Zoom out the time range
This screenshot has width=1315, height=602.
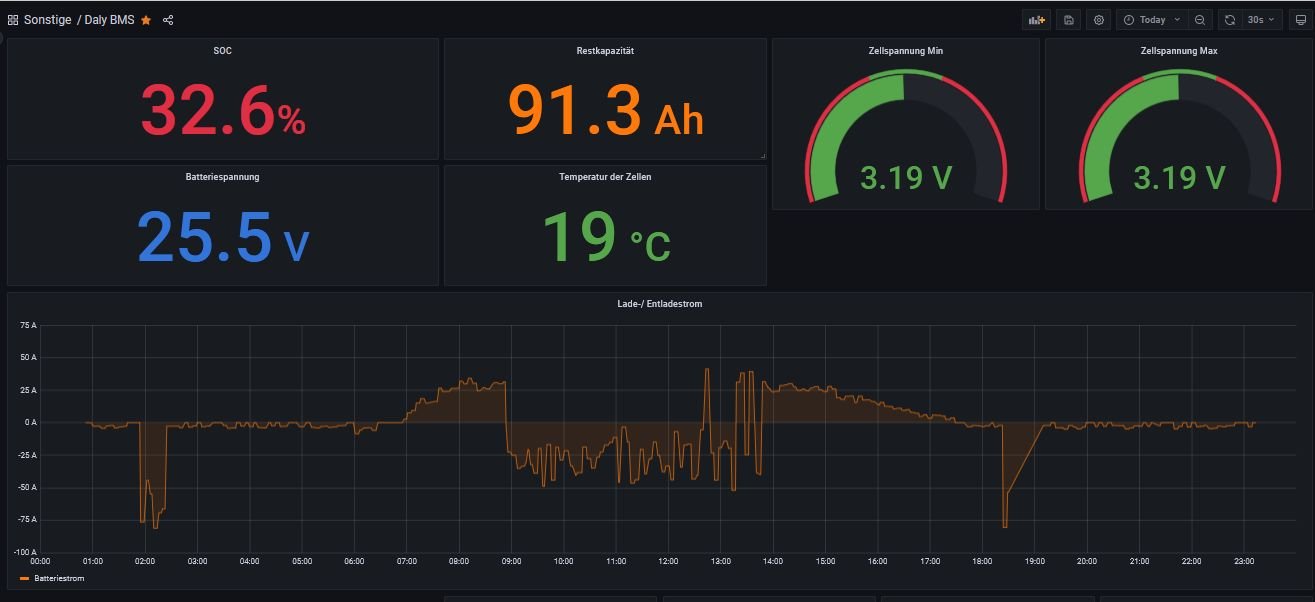(x=1200, y=20)
